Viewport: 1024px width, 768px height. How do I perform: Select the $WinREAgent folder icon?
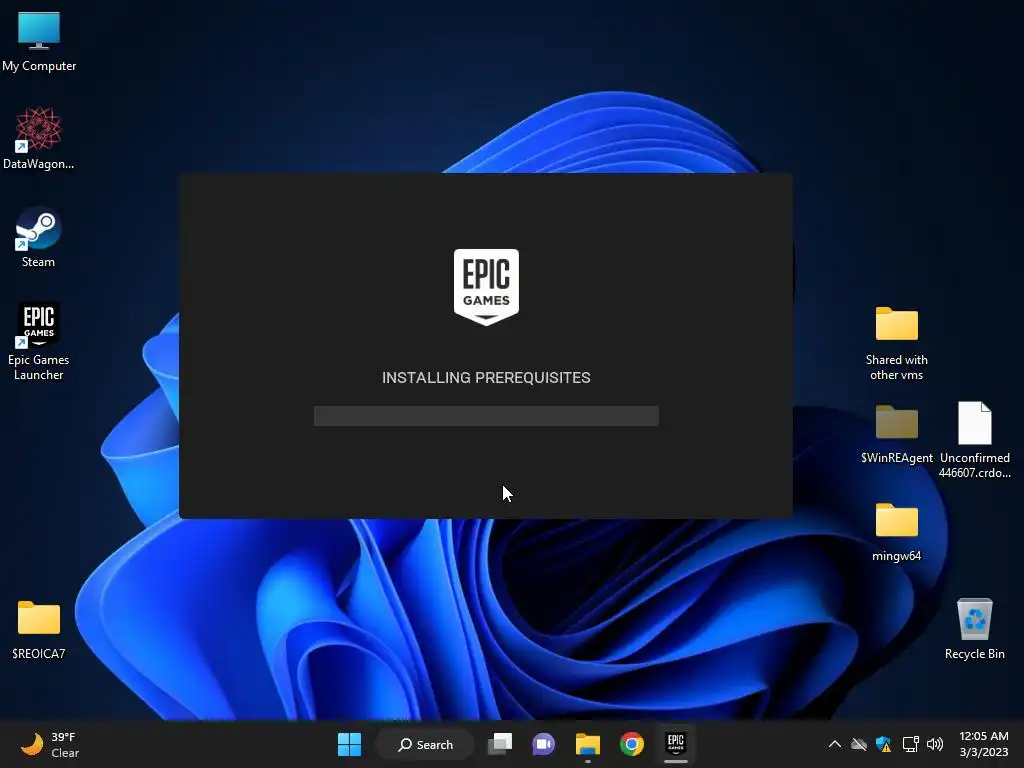(896, 434)
